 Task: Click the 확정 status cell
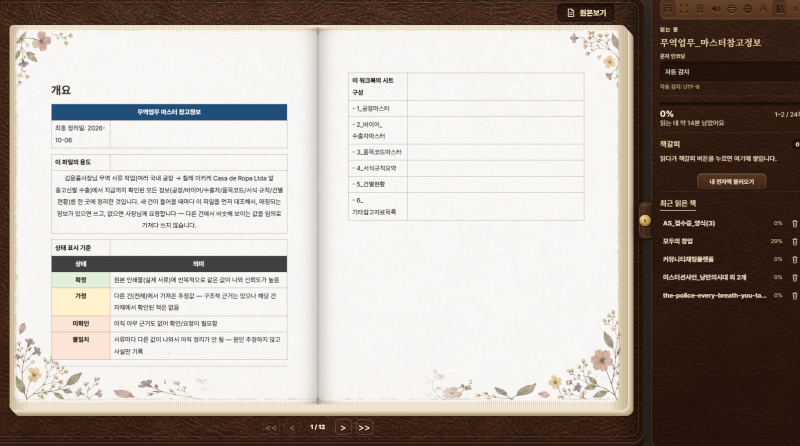coord(81,280)
